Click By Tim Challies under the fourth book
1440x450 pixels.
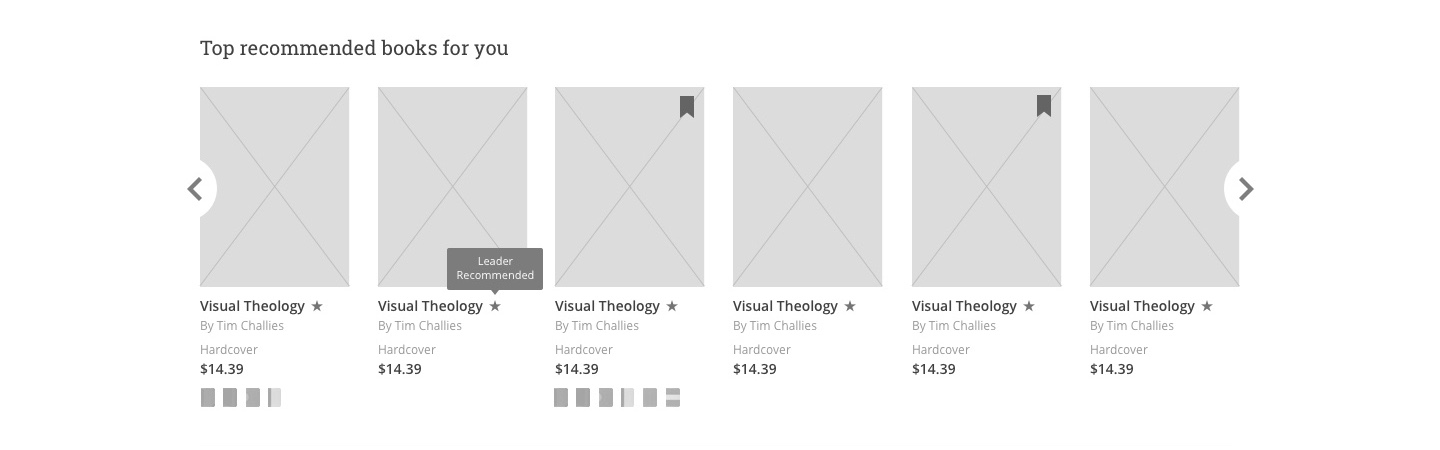pos(775,326)
